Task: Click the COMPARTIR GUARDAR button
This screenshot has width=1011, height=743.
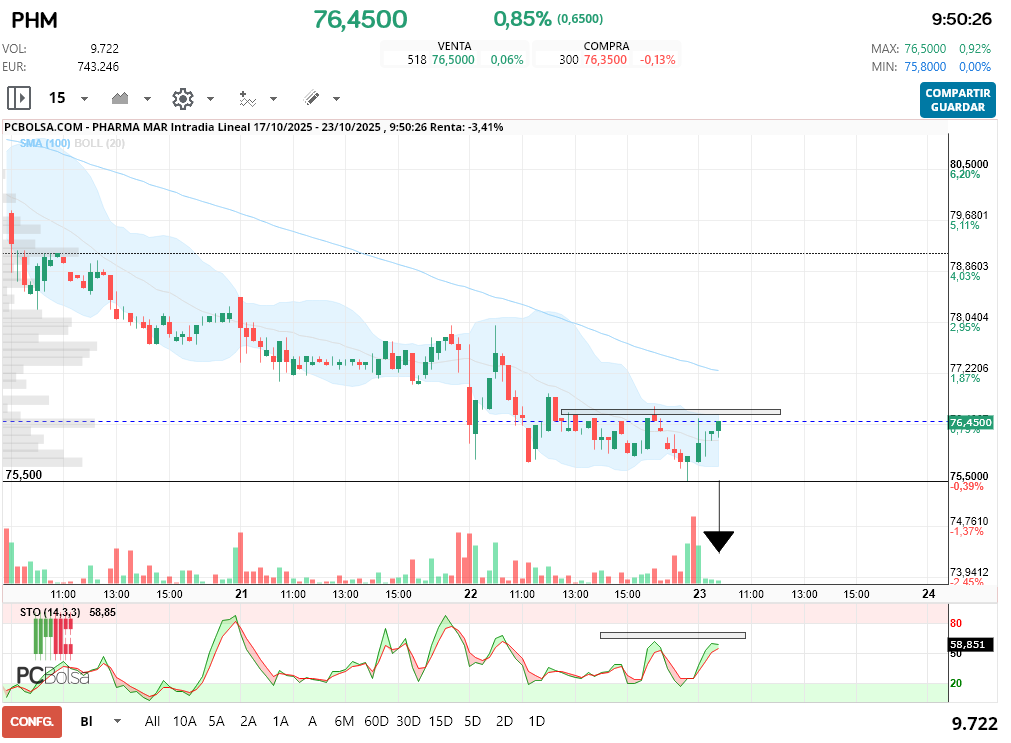Action: point(957,100)
